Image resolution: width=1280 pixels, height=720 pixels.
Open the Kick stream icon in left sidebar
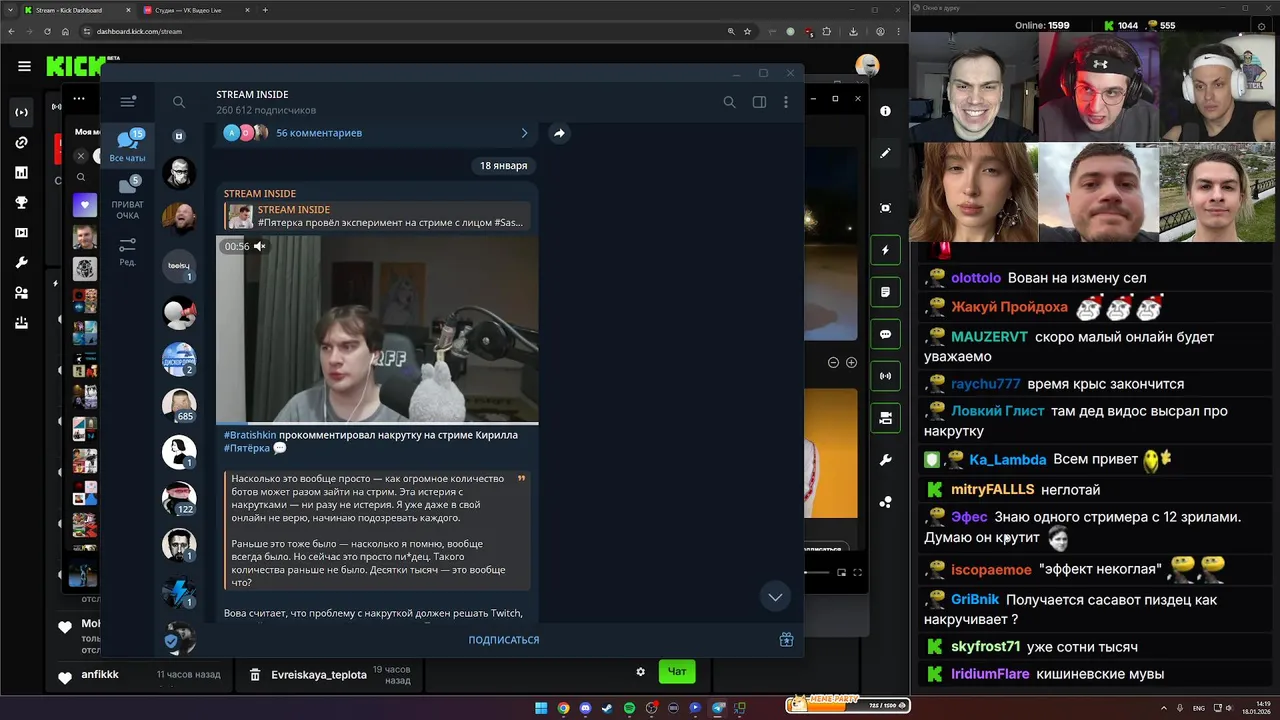[21, 112]
